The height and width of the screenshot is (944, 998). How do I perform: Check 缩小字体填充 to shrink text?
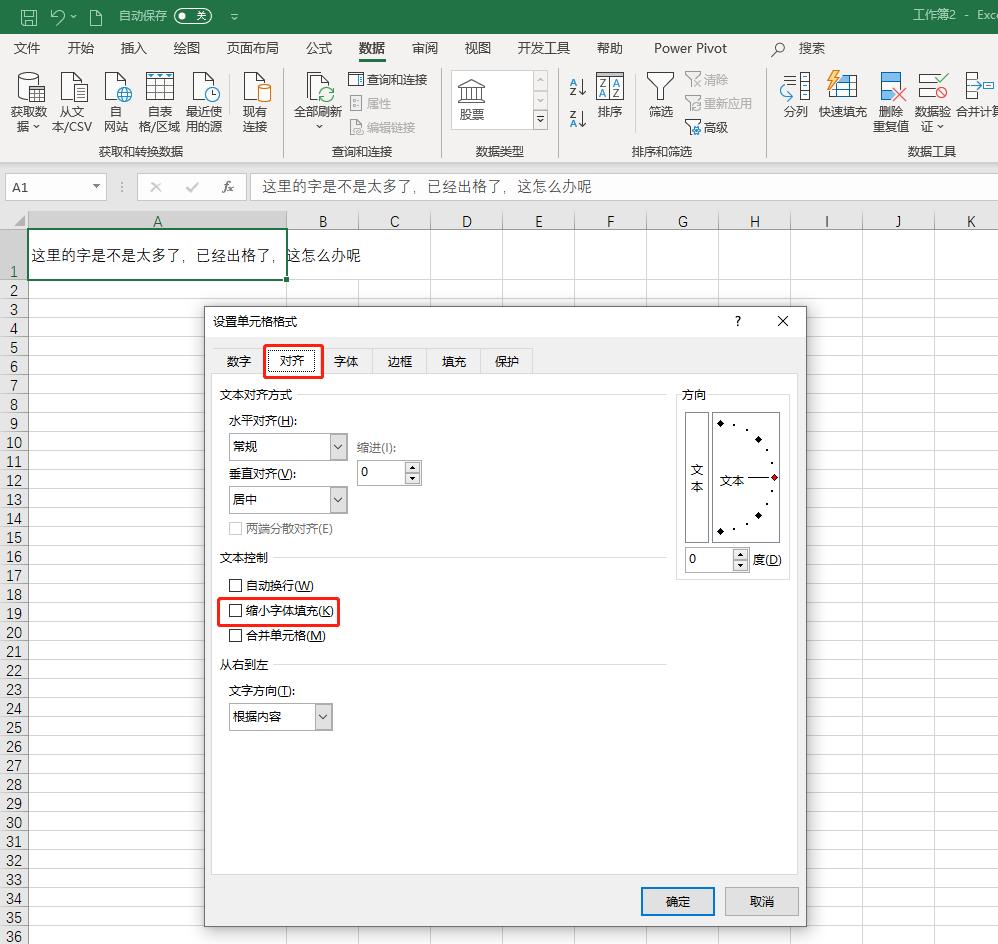coord(236,611)
